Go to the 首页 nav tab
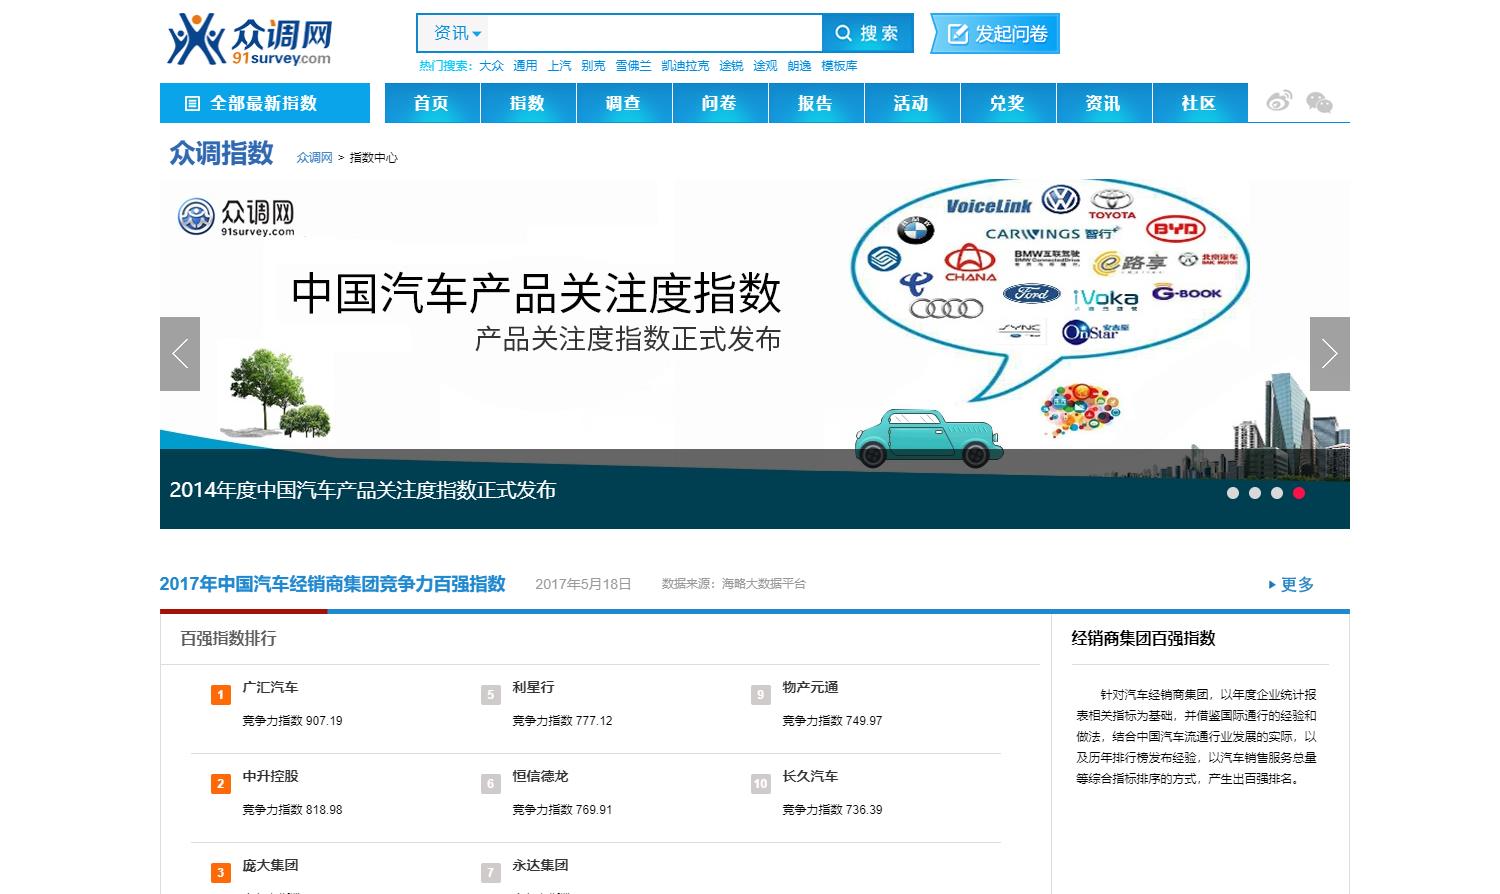 click(432, 103)
